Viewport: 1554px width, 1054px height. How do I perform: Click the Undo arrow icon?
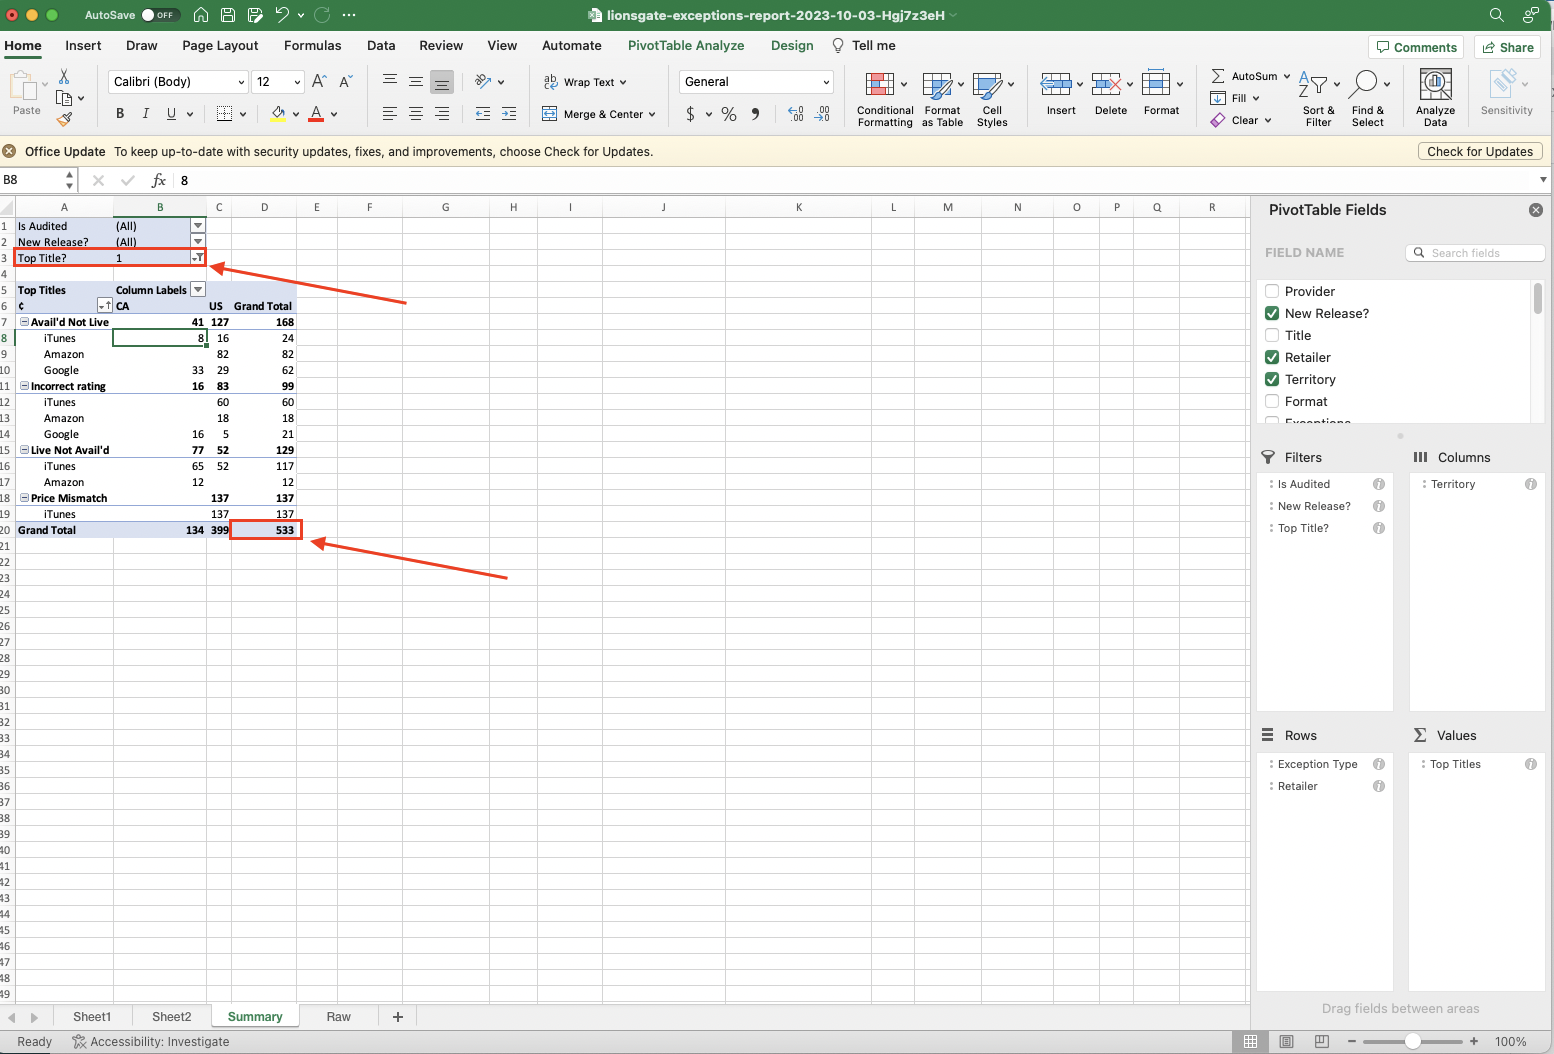point(282,15)
